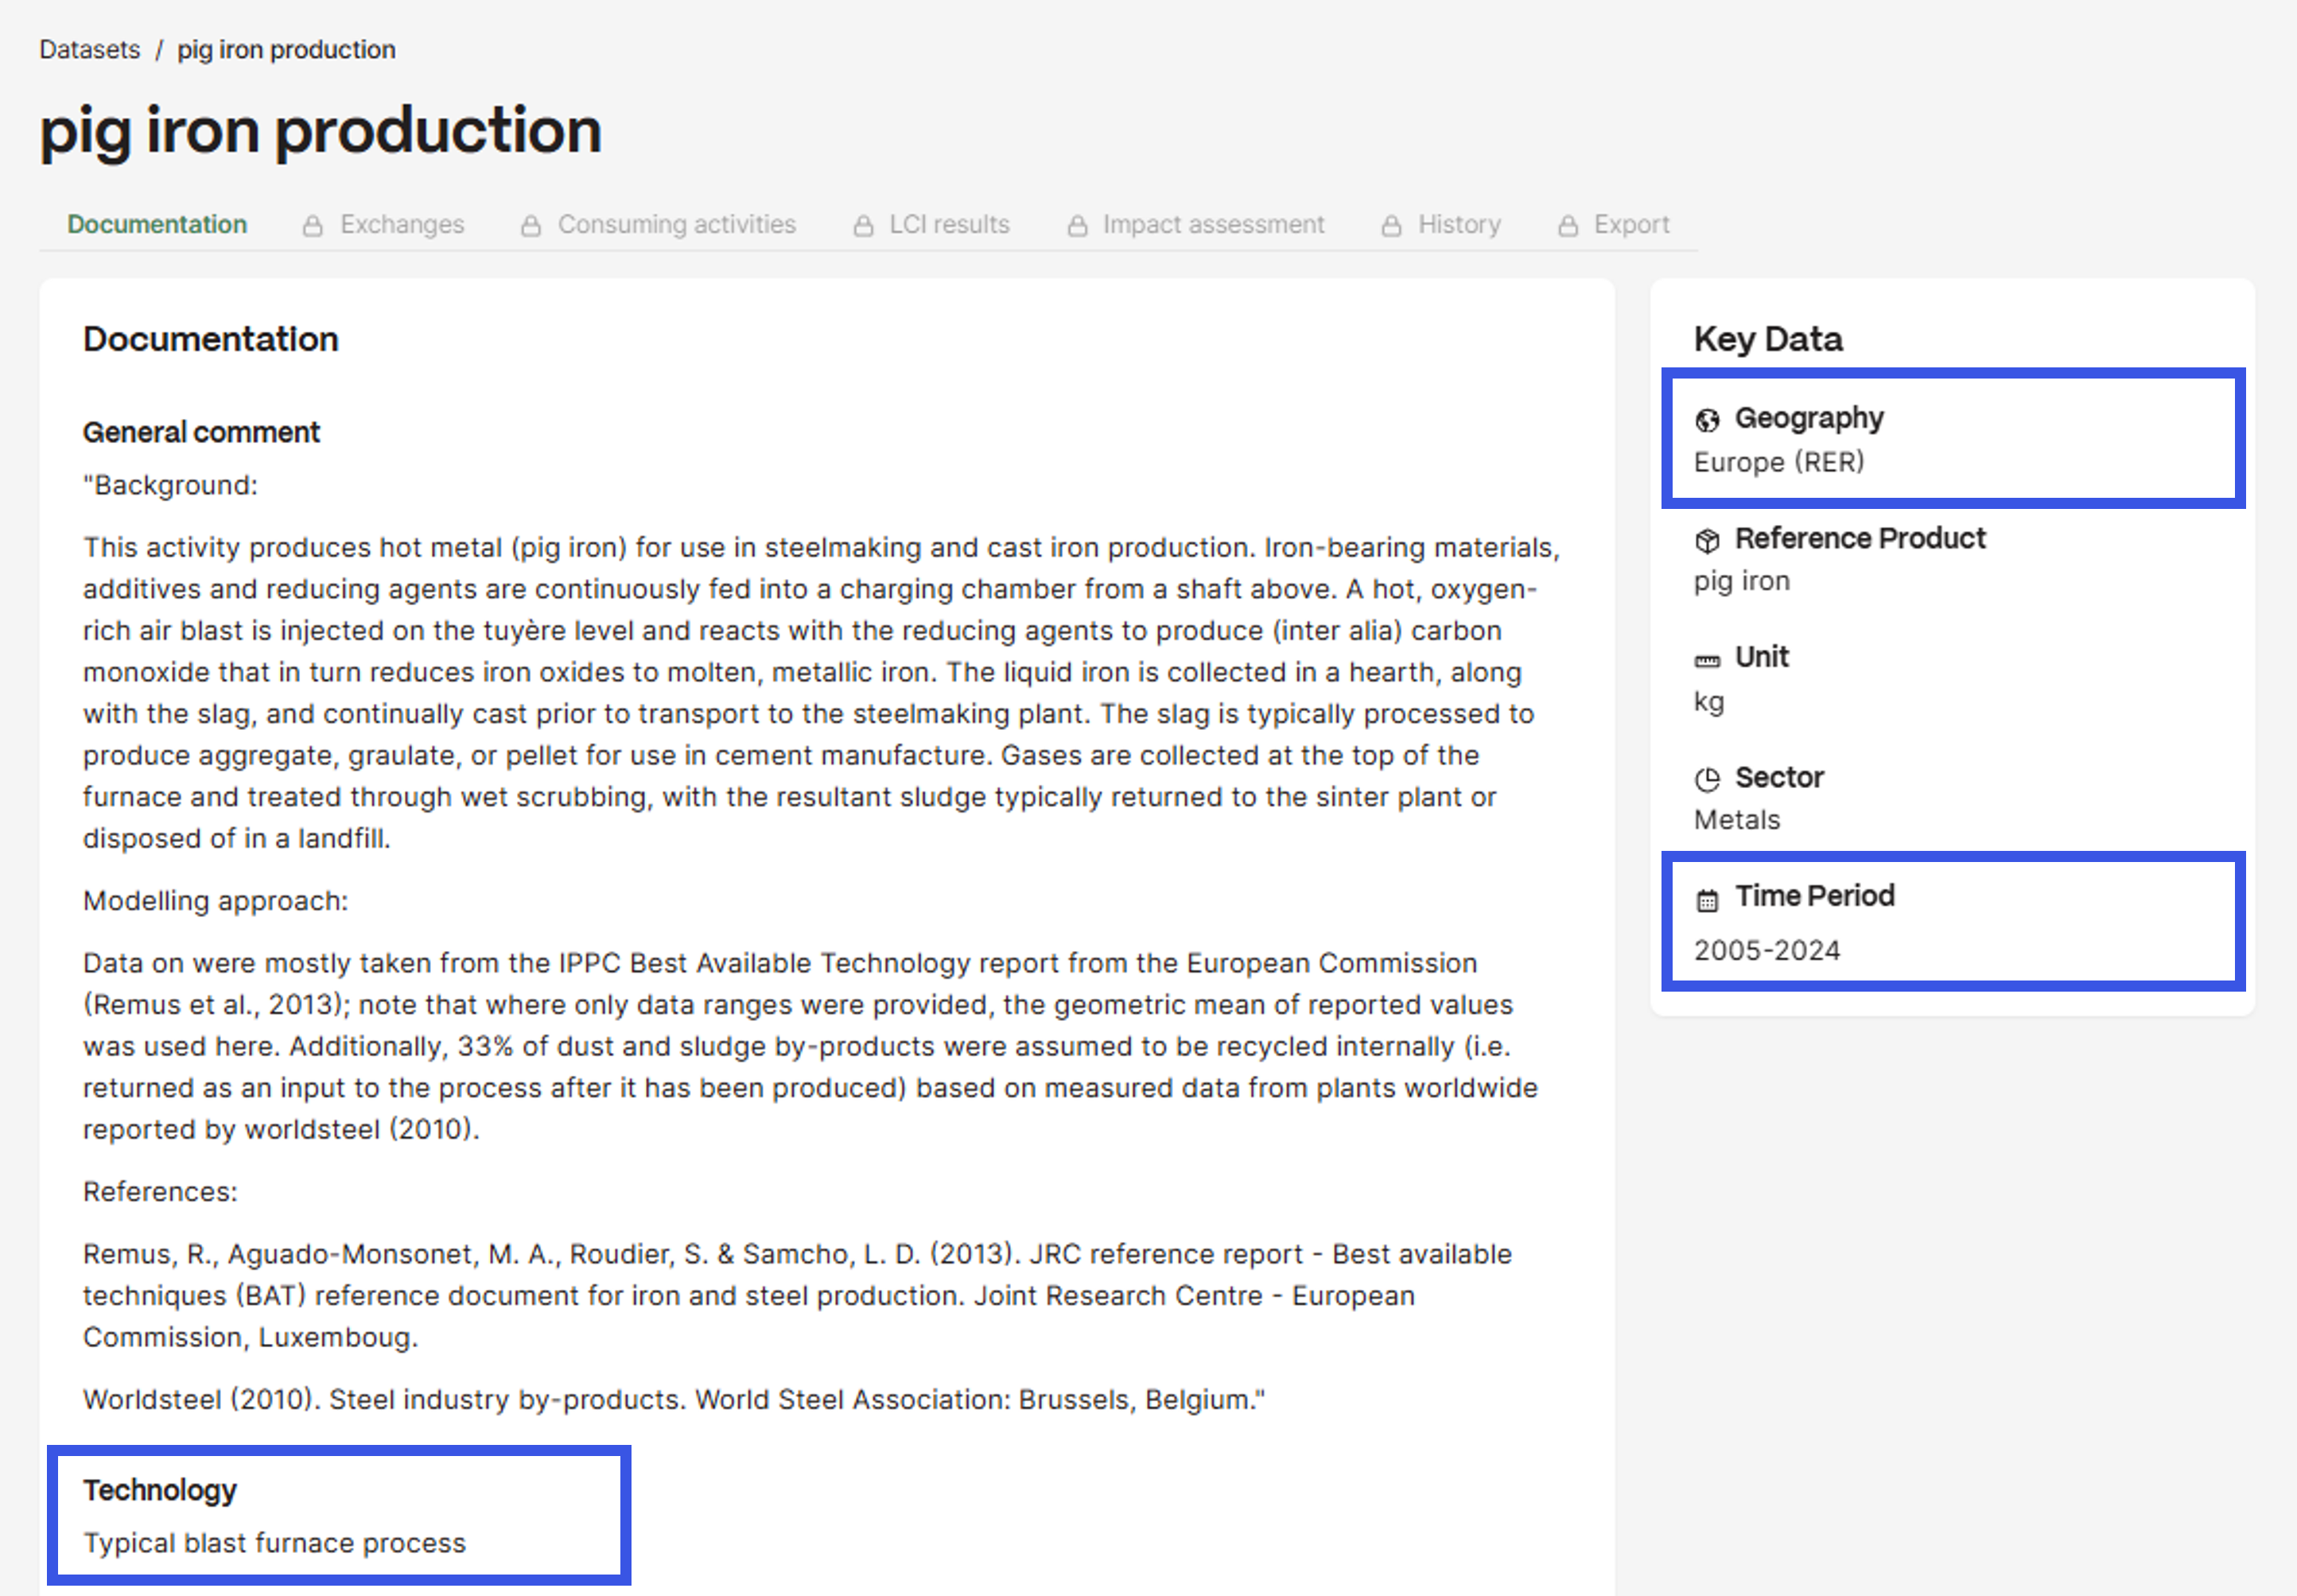This screenshot has height=1596, width=2297.
Task: Click the Datasets breadcrumb link
Action: point(90,50)
